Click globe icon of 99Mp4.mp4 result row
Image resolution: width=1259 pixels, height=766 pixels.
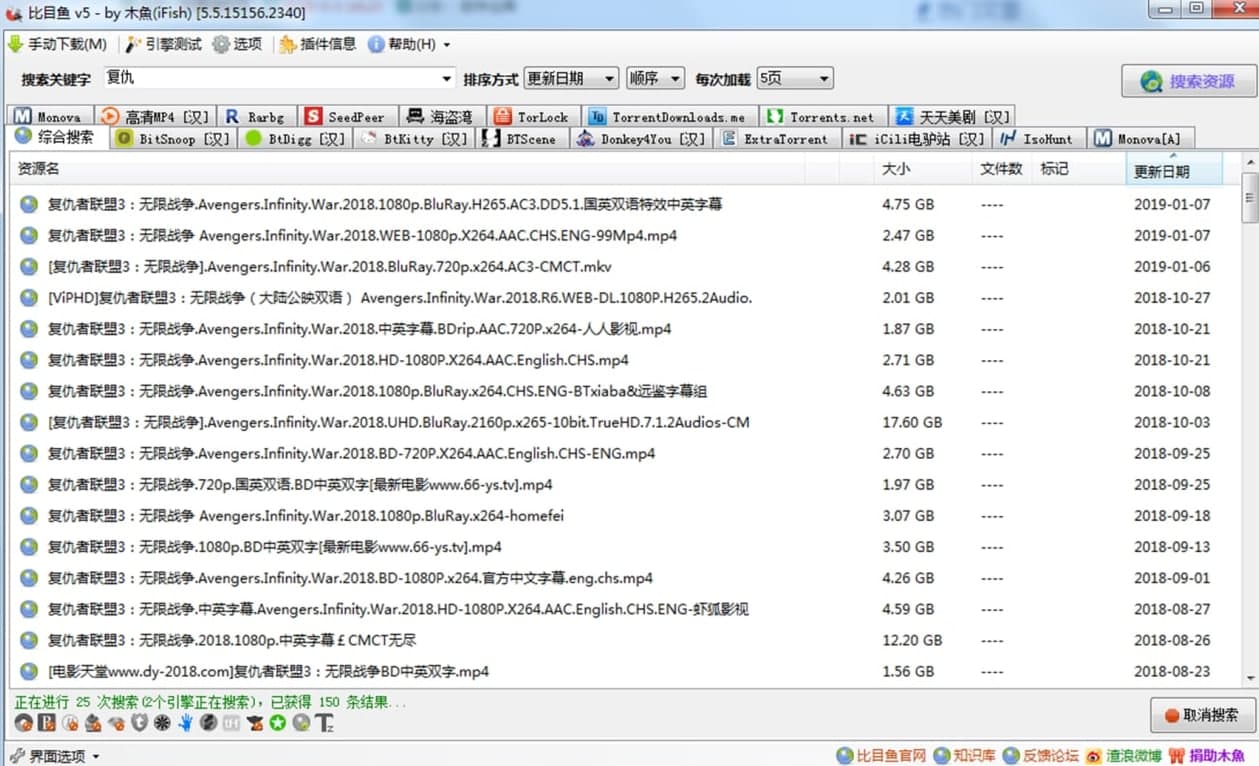pos(29,235)
